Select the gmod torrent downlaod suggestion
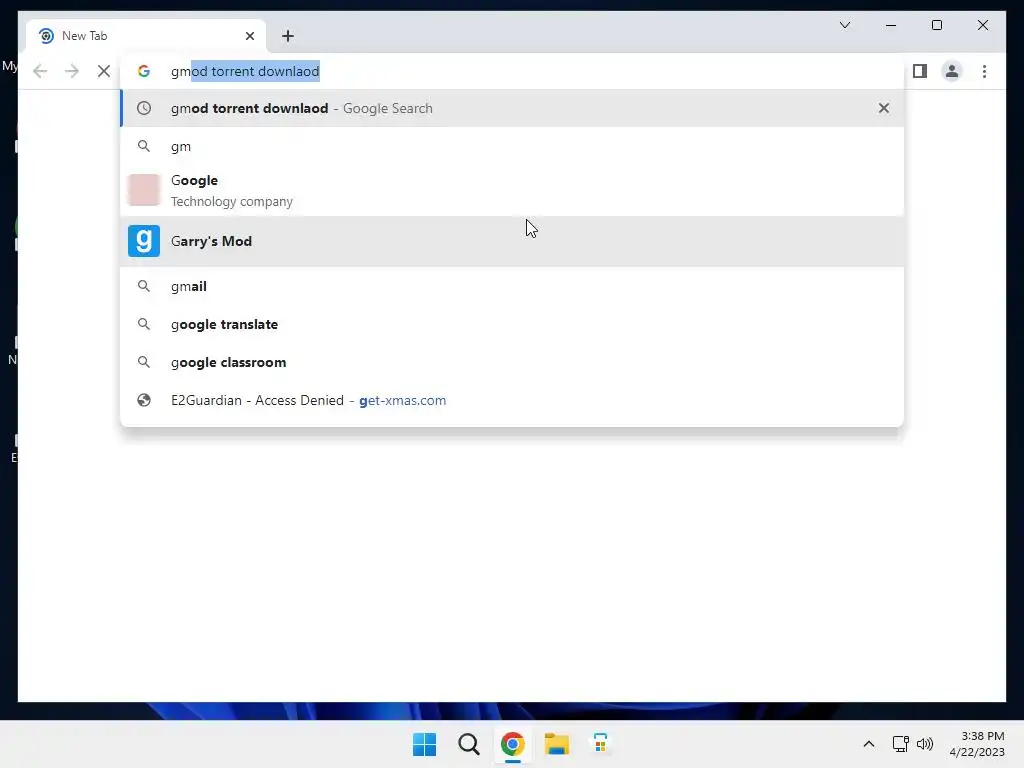This screenshot has height=768, width=1024. [512, 108]
